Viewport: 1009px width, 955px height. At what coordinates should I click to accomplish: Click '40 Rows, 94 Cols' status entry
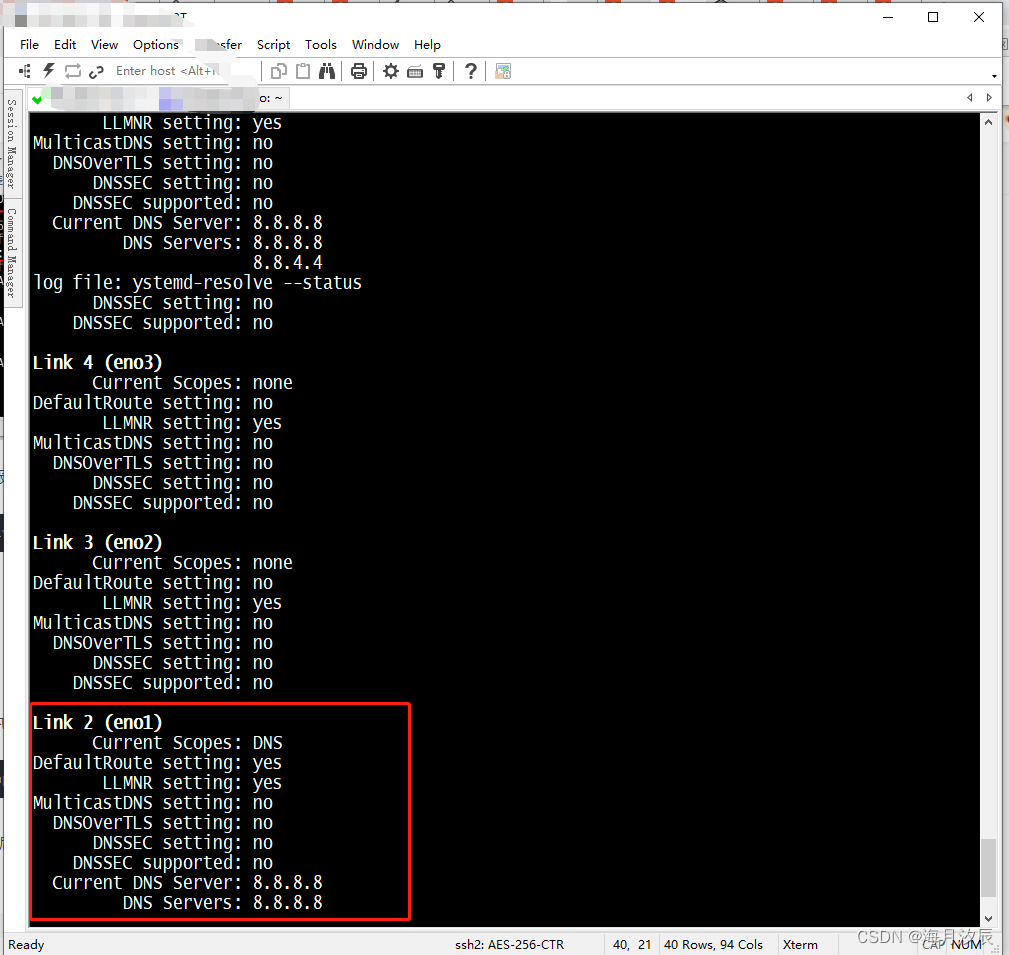point(713,944)
